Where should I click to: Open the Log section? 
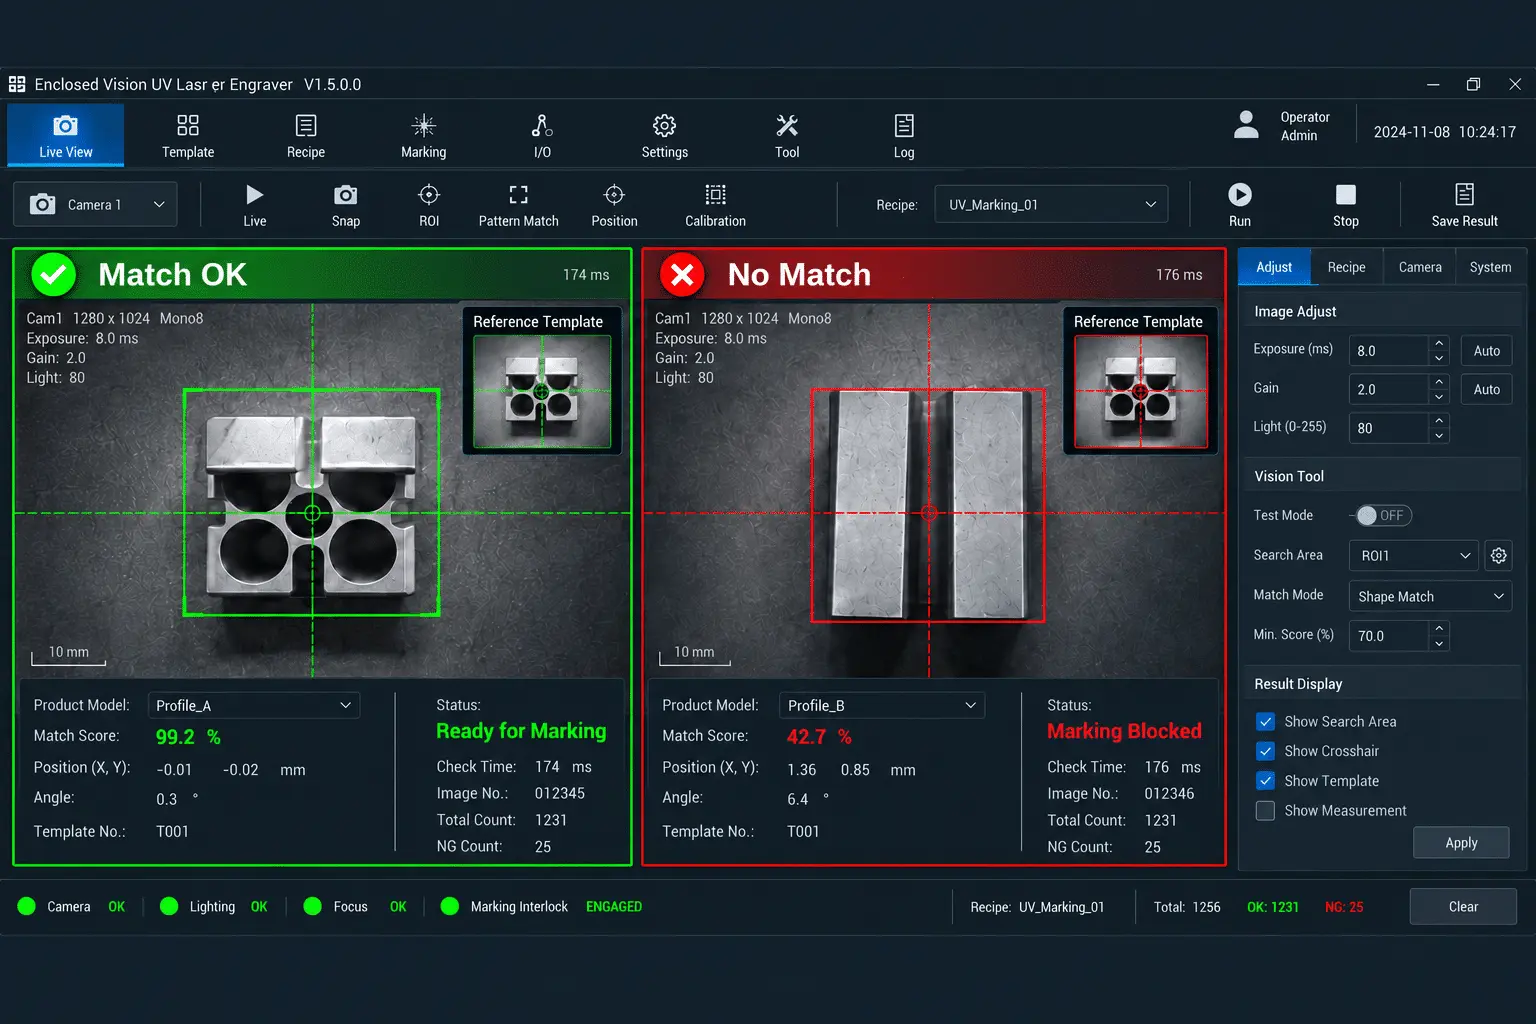[904, 136]
